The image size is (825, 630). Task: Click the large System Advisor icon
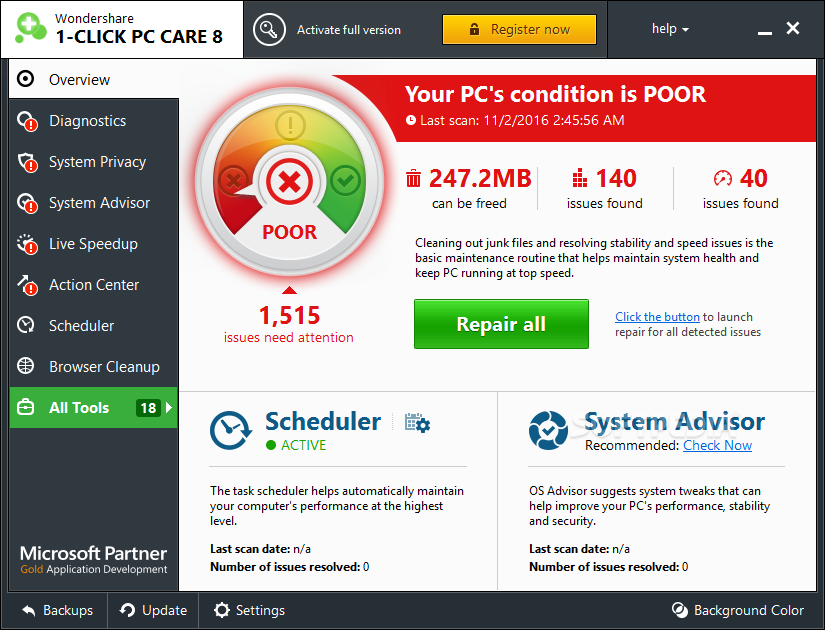(549, 431)
